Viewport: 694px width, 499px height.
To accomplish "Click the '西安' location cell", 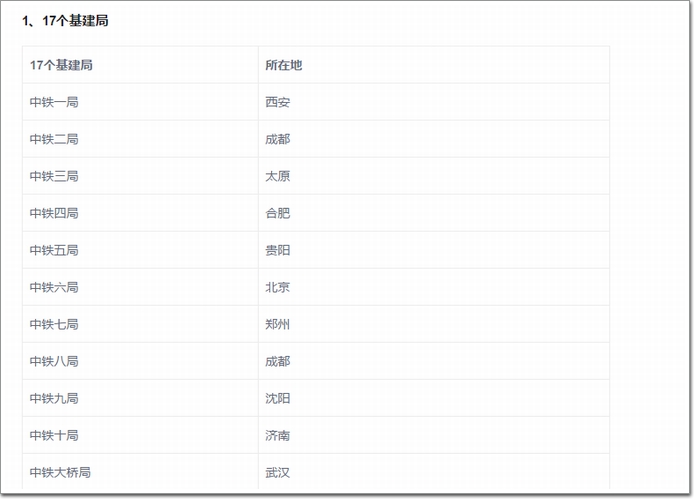I will [x=434, y=102].
